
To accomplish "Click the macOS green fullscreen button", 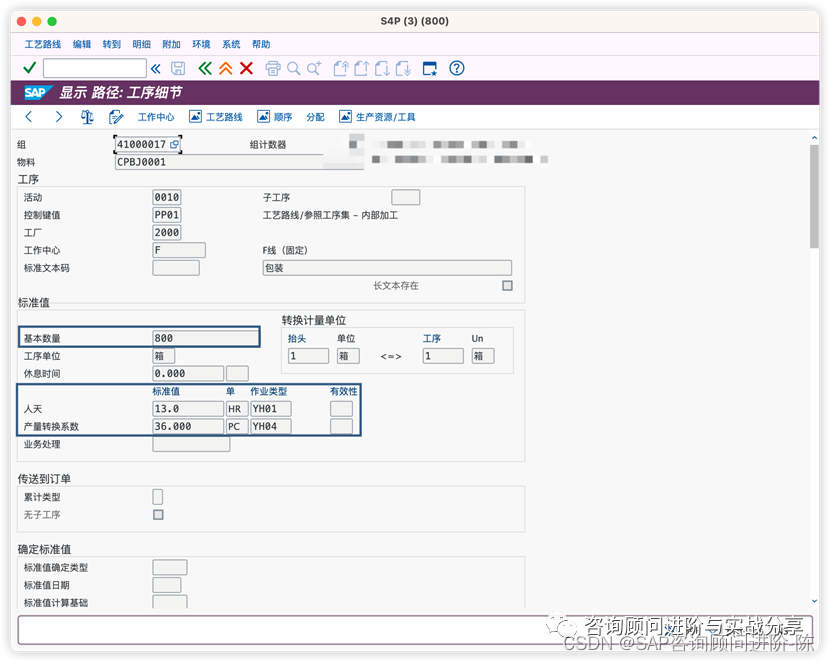I will [52, 21].
